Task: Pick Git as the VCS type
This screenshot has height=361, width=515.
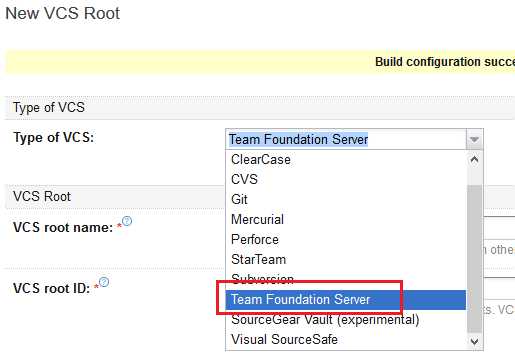Action: (x=346, y=199)
